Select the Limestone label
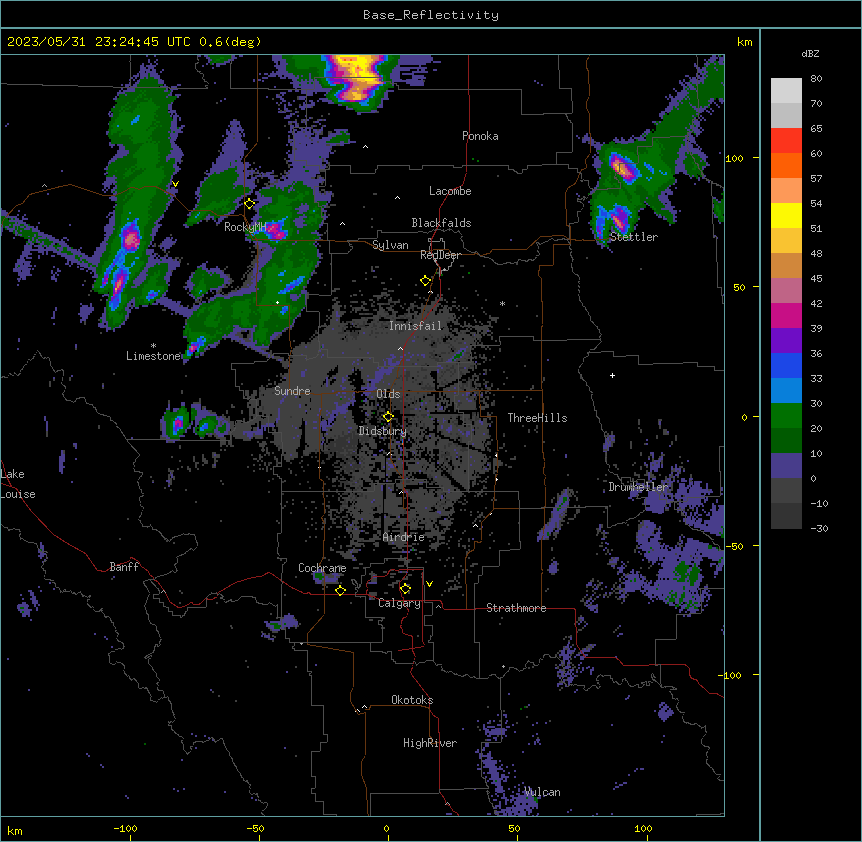Image resolution: width=862 pixels, height=842 pixels. (x=153, y=356)
